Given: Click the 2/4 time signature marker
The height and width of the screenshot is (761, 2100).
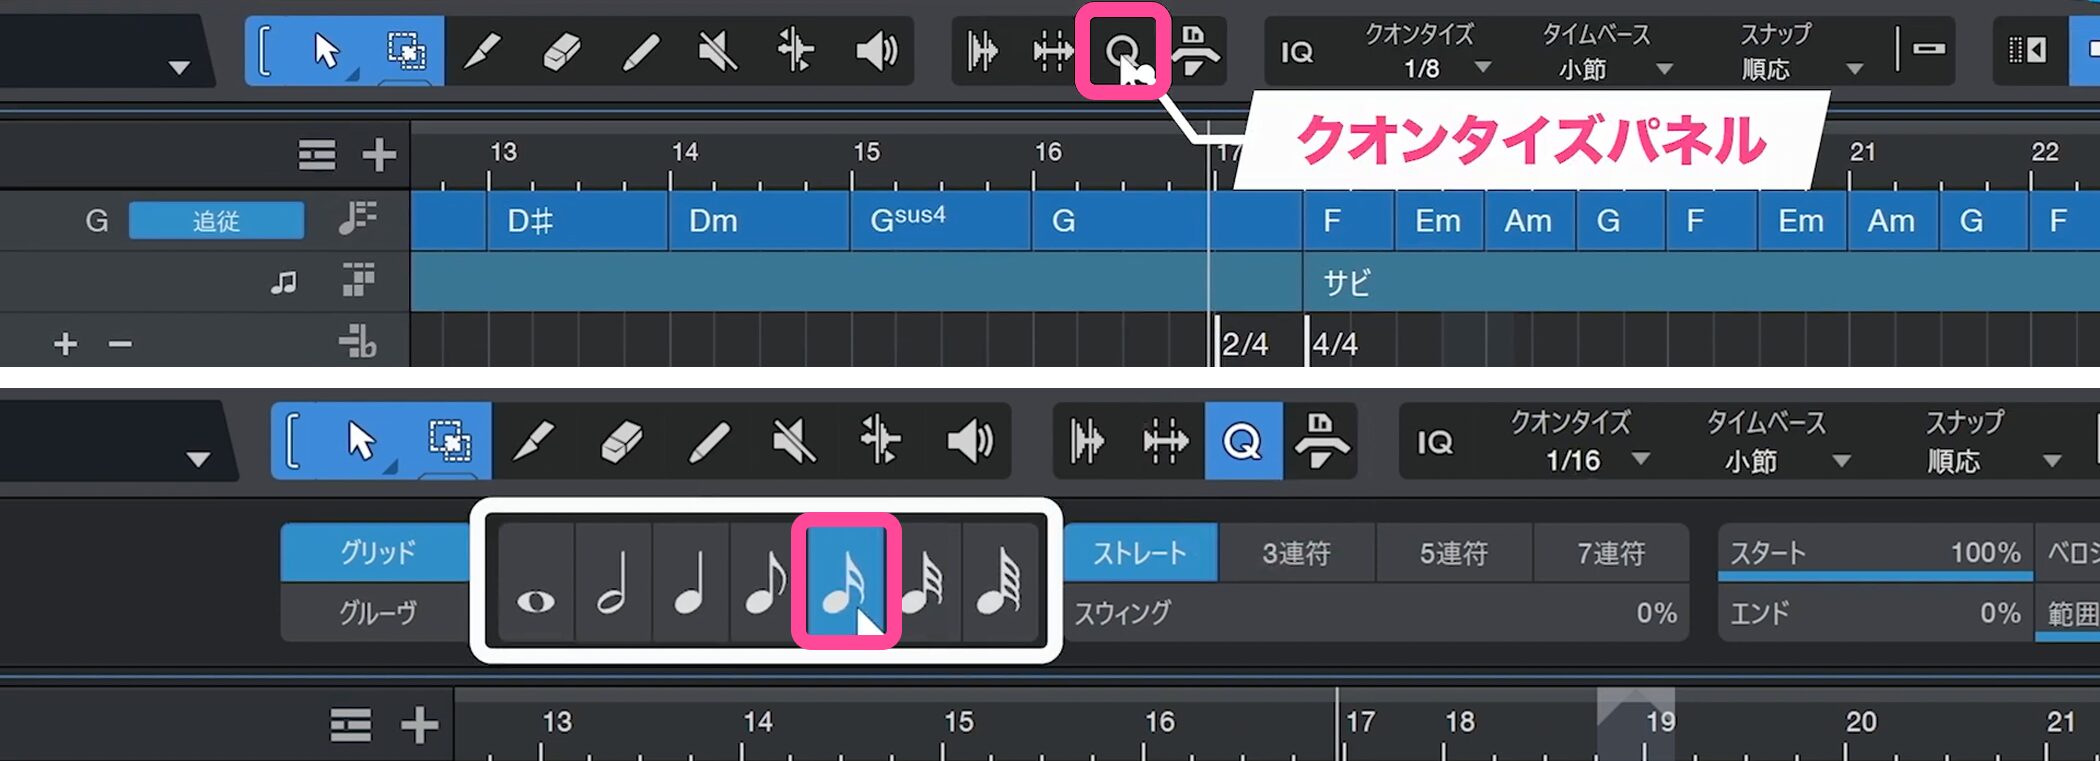Looking at the screenshot, I should tap(1245, 344).
